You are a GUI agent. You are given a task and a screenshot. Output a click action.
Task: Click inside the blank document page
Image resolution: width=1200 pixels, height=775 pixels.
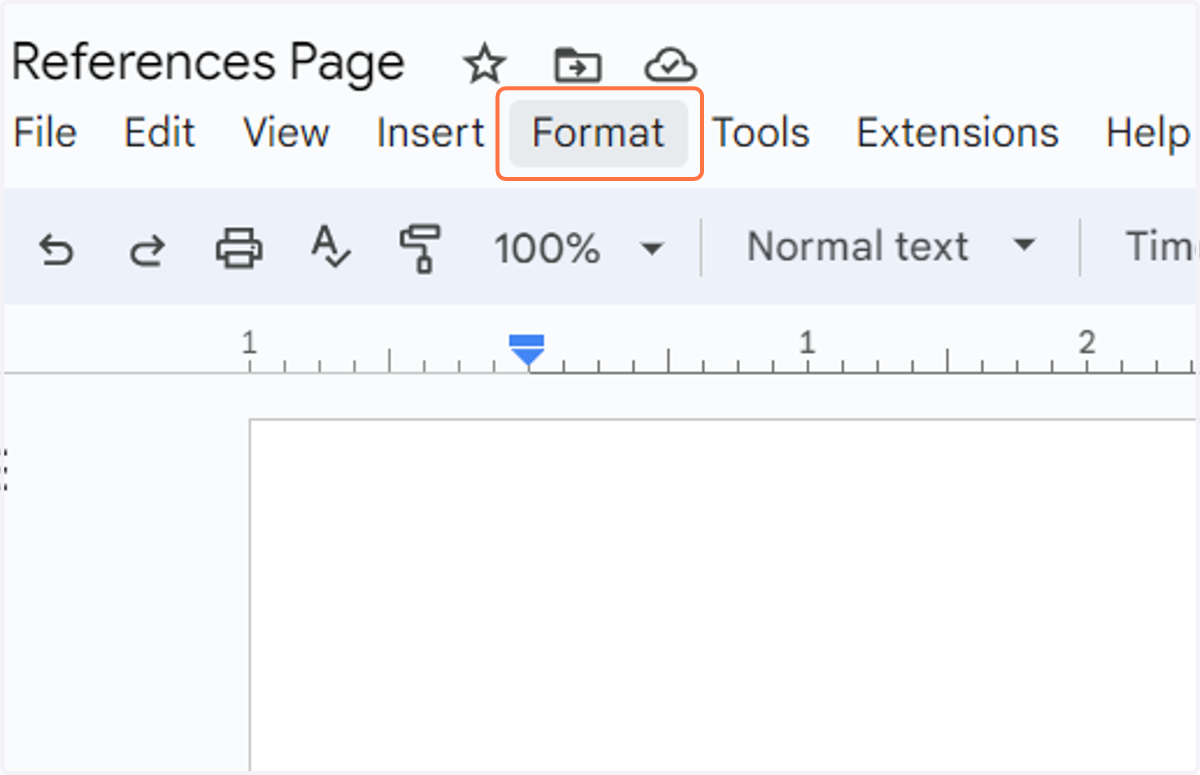tap(722, 595)
